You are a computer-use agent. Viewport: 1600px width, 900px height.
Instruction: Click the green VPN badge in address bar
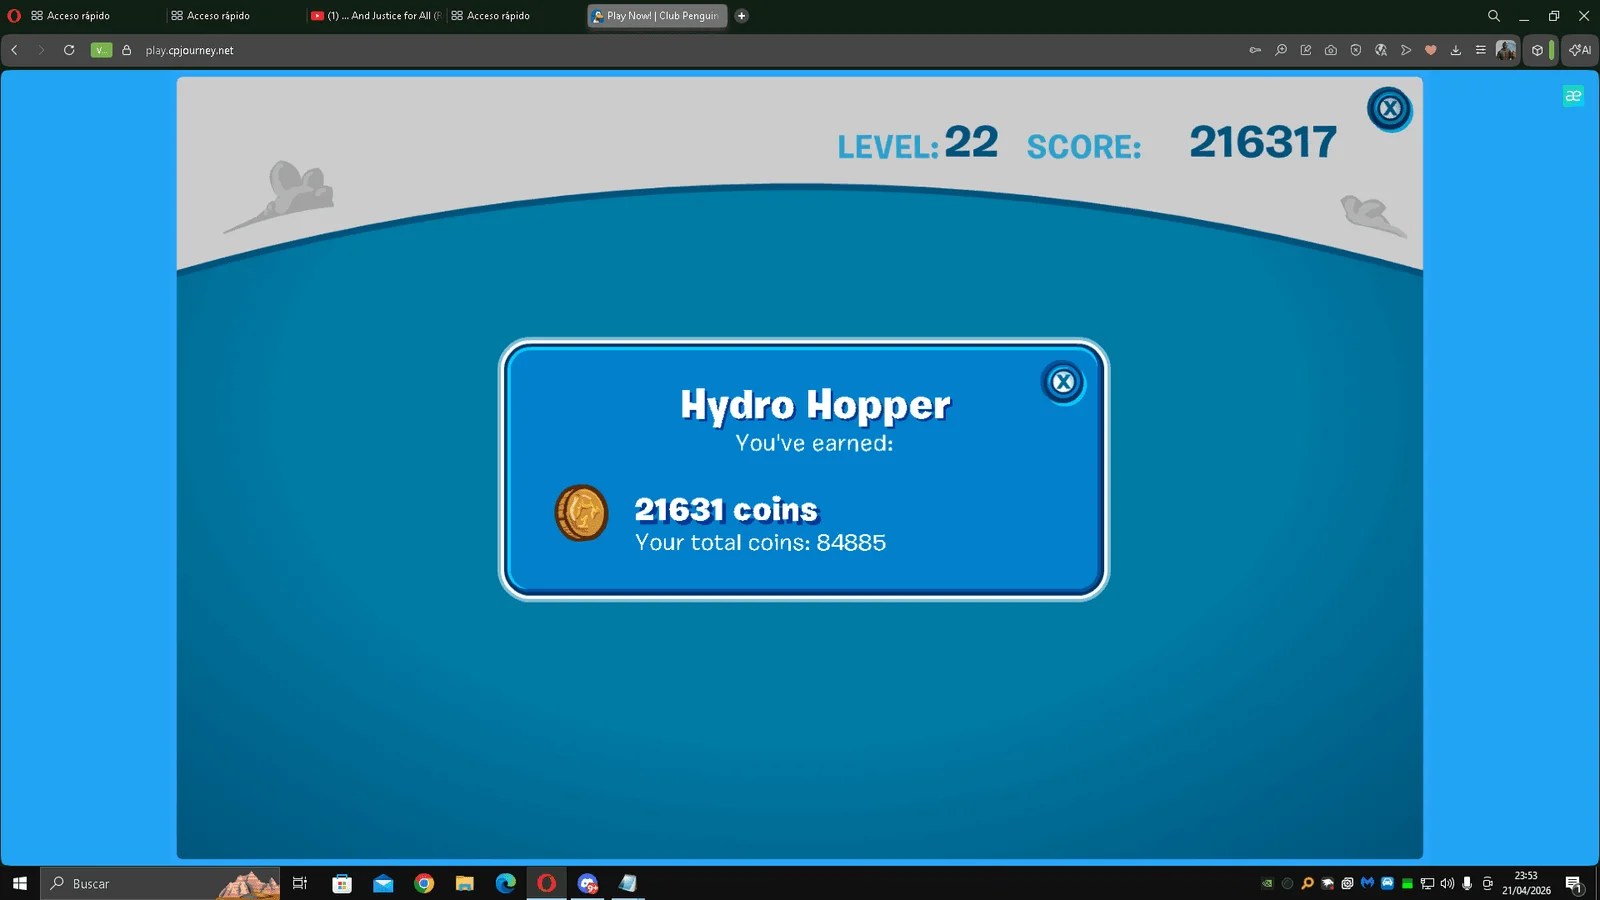[101, 50]
